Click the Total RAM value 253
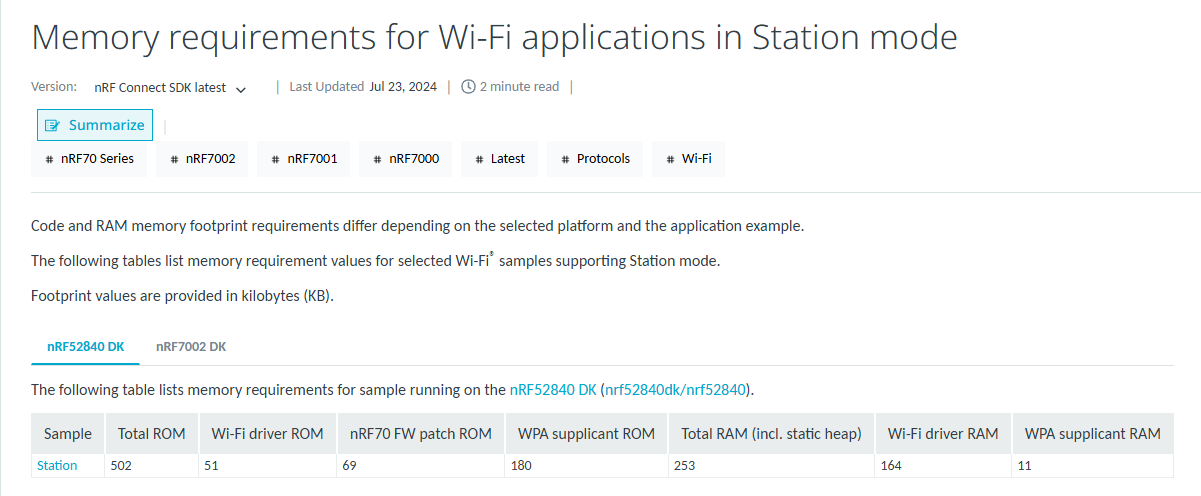 686,466
